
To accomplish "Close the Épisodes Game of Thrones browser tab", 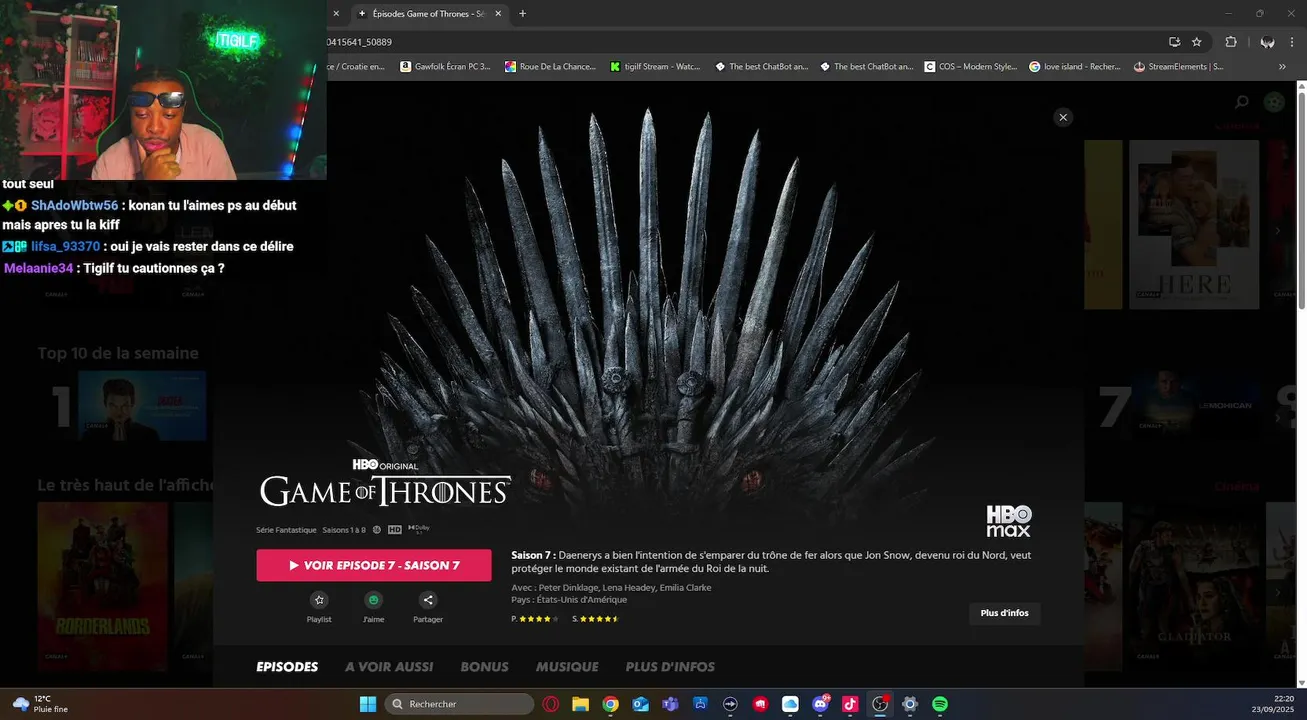I will click(x=496, y=14).
